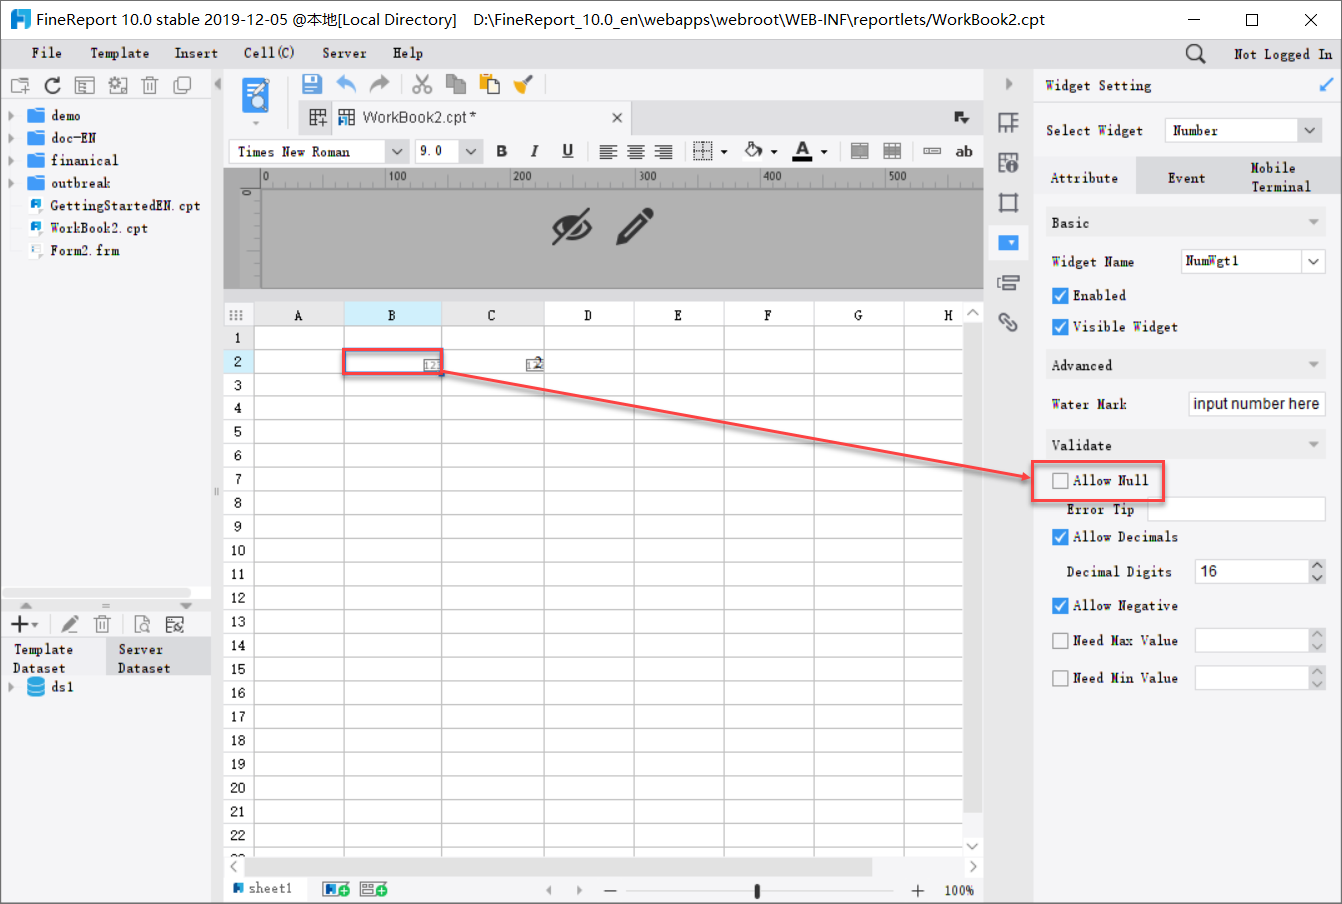Viewport: 1342px width, 904px height.
Task: Click the Water Mark input field
Action: 1257,404
